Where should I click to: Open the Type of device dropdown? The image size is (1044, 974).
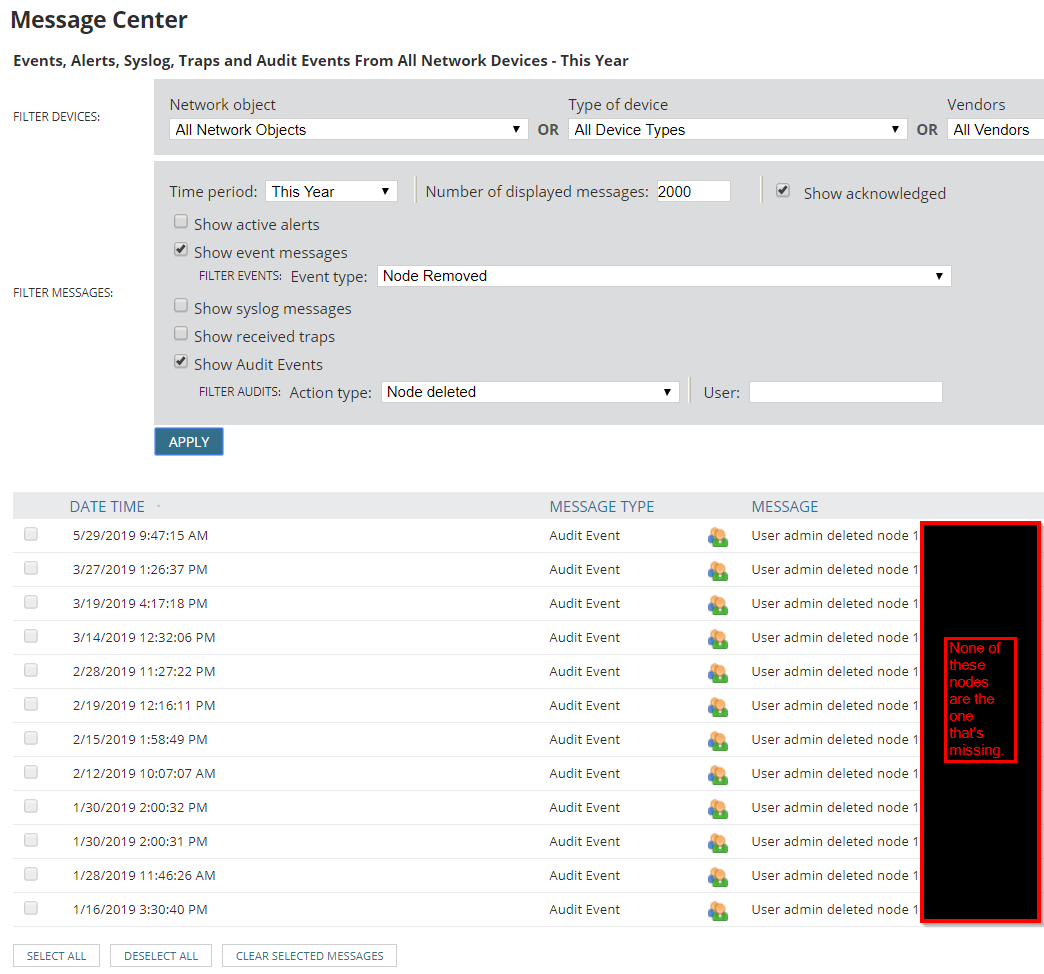click(737, 129)
